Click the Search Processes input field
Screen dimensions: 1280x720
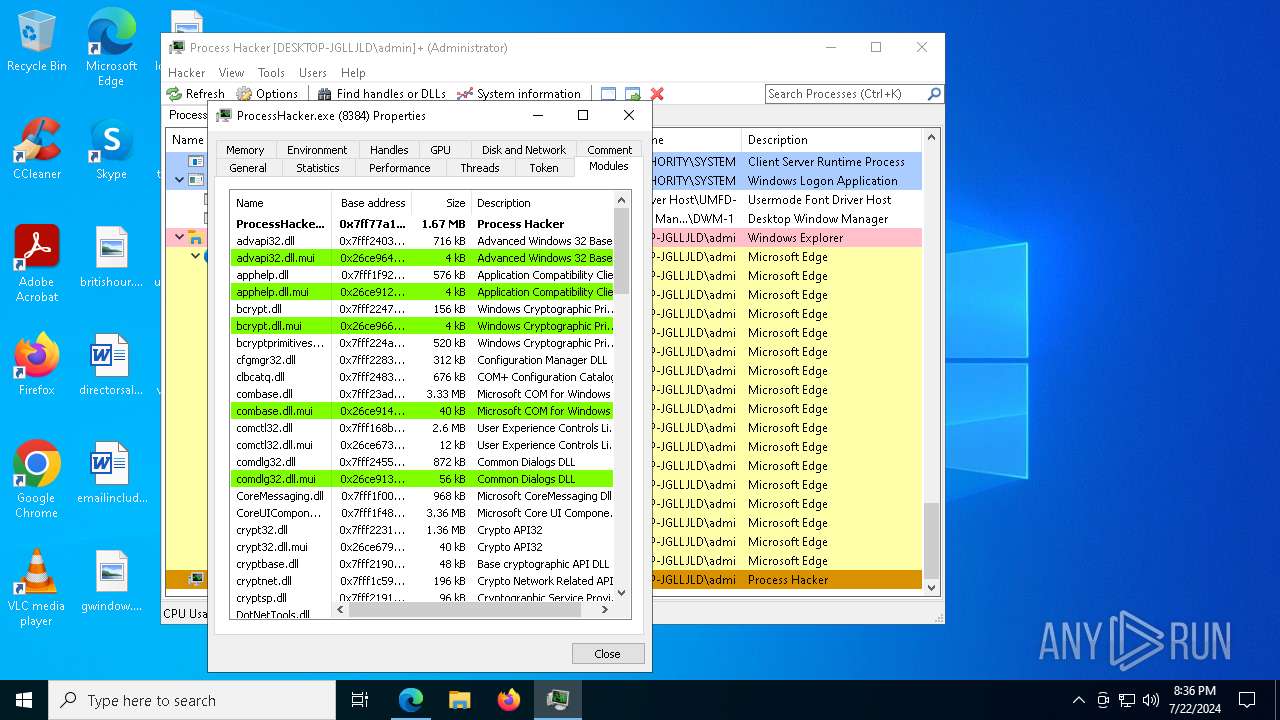click(x=846, y=94)
